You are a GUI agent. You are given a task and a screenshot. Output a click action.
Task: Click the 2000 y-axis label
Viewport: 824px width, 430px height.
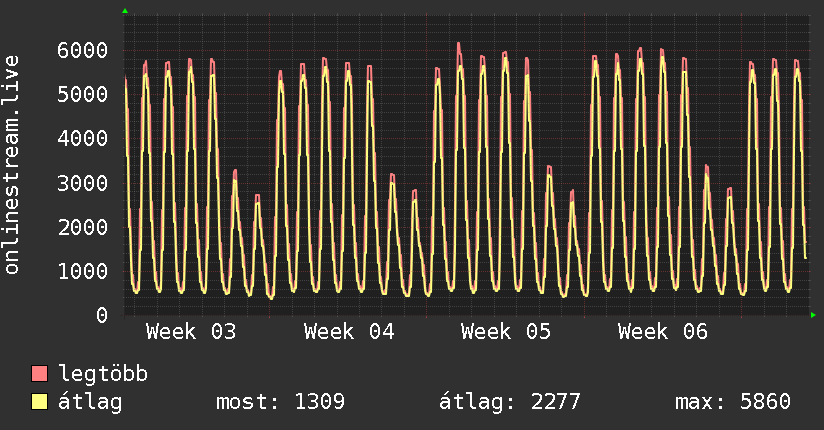82,227
